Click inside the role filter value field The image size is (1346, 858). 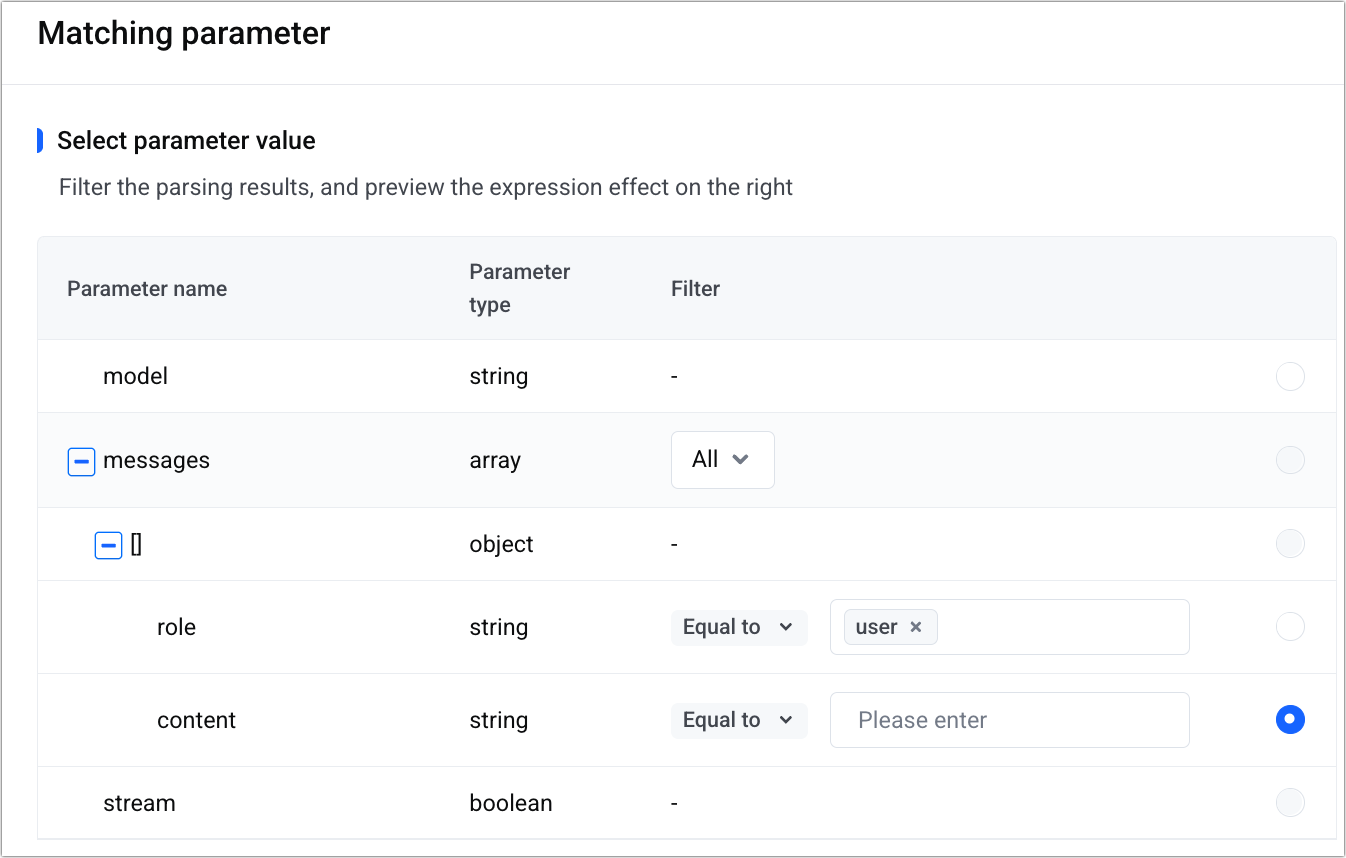click(1060, 628)
